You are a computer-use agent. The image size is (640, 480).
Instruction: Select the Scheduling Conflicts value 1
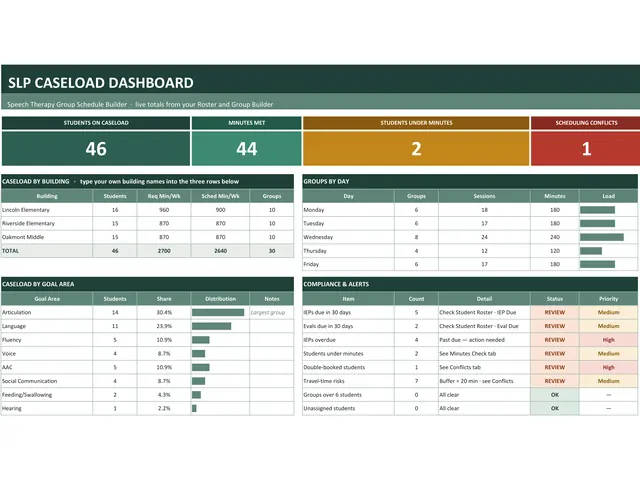586,149
